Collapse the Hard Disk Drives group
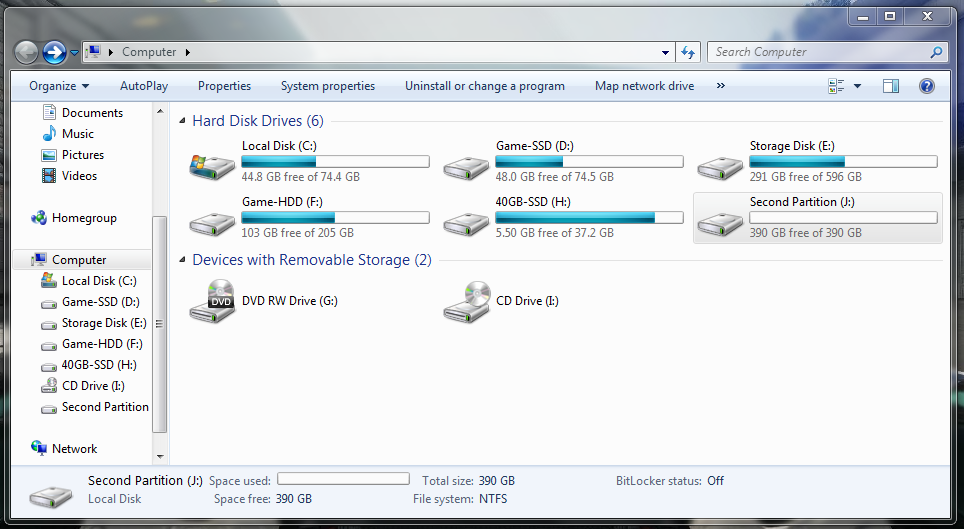Image resolution: width=964 pixels, height=529 pixels. [x=182, y=121]
